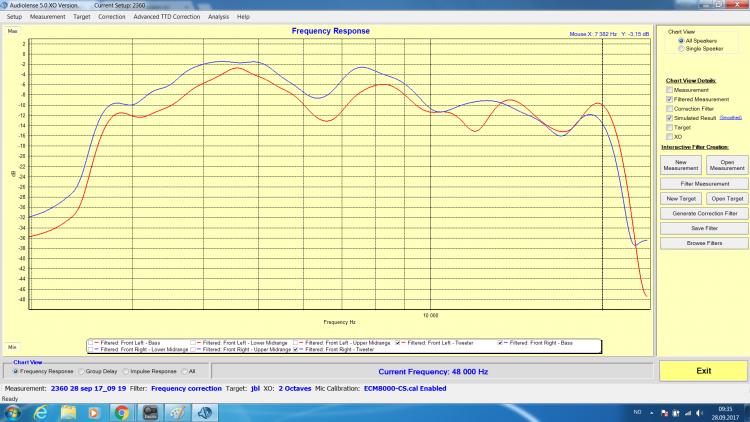Open the Analysis menu
Viewport: 750px width, 422px height.
pyautogui.click(x=218, y=17)
